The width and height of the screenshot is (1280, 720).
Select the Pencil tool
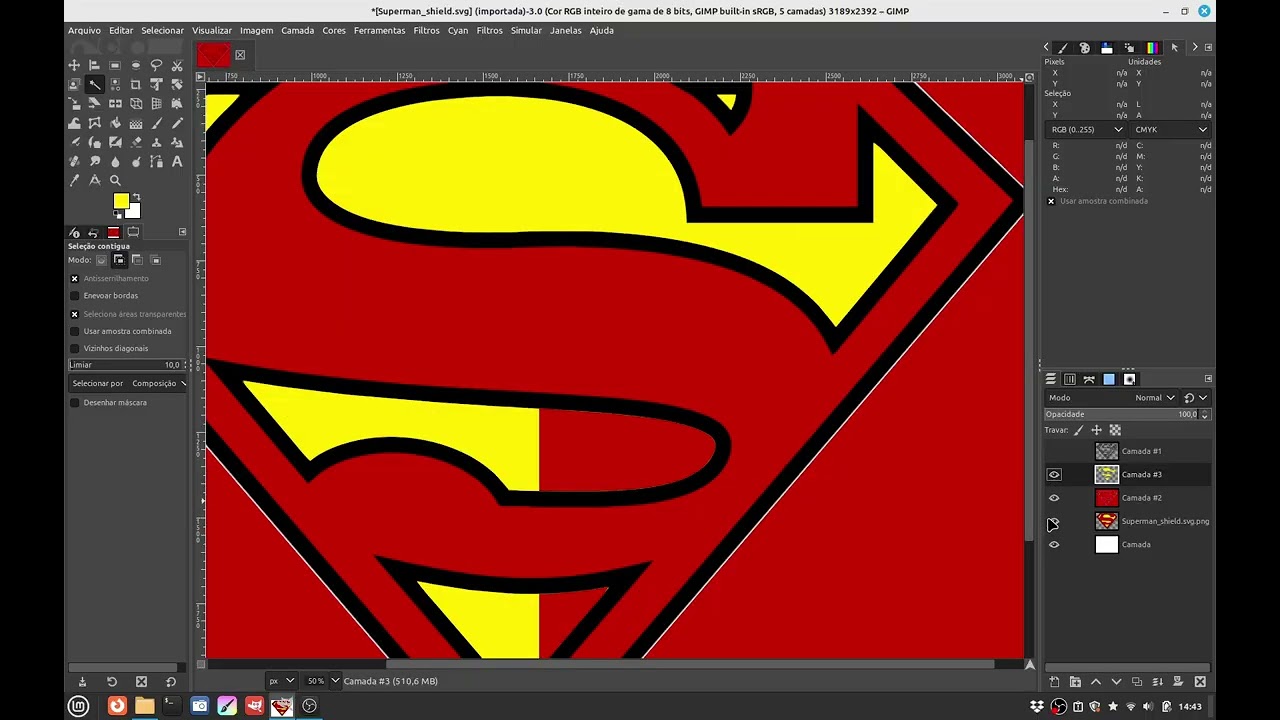(x=177, y=123)
